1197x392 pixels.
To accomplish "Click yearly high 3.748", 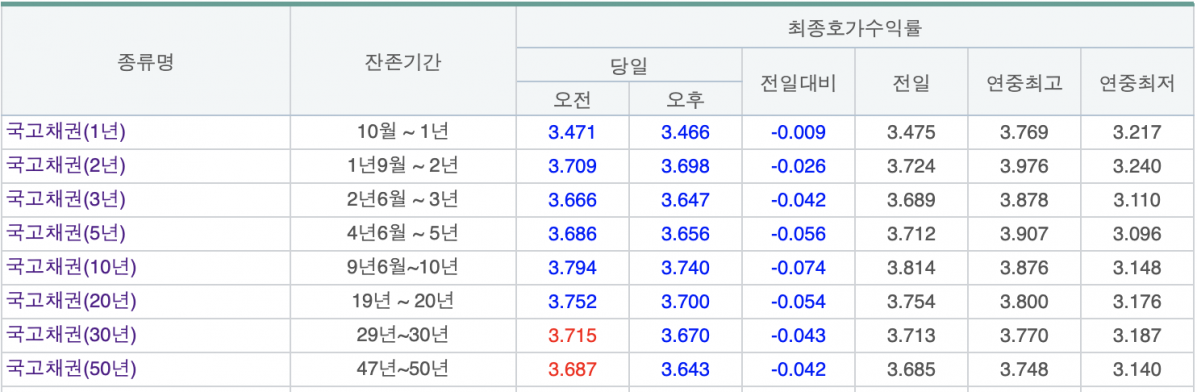I will point(1024,370).
